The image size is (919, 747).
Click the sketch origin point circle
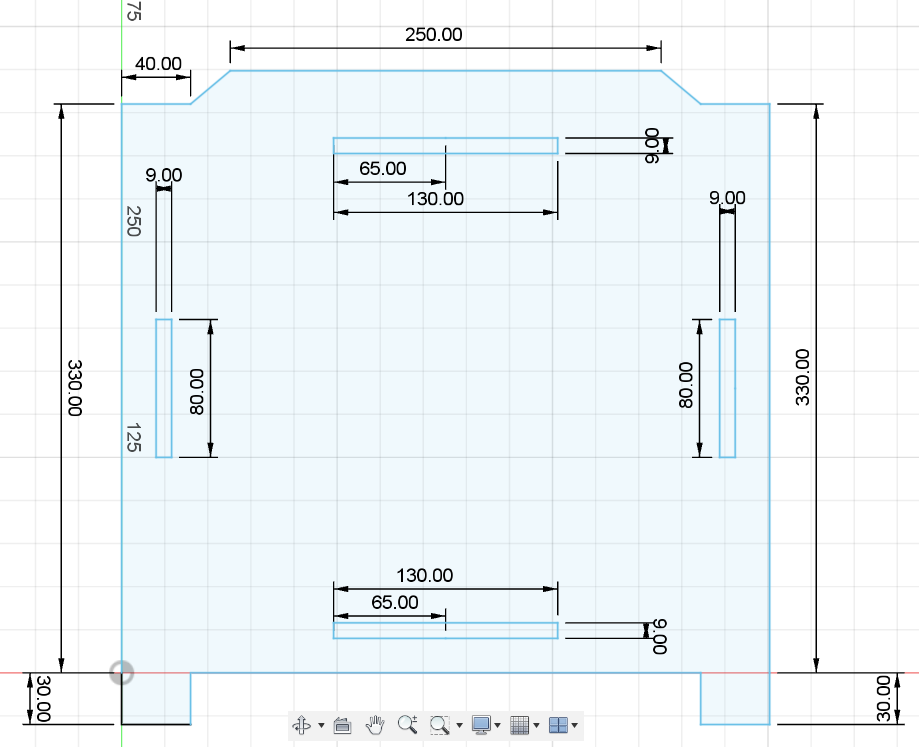coord(122,673)
